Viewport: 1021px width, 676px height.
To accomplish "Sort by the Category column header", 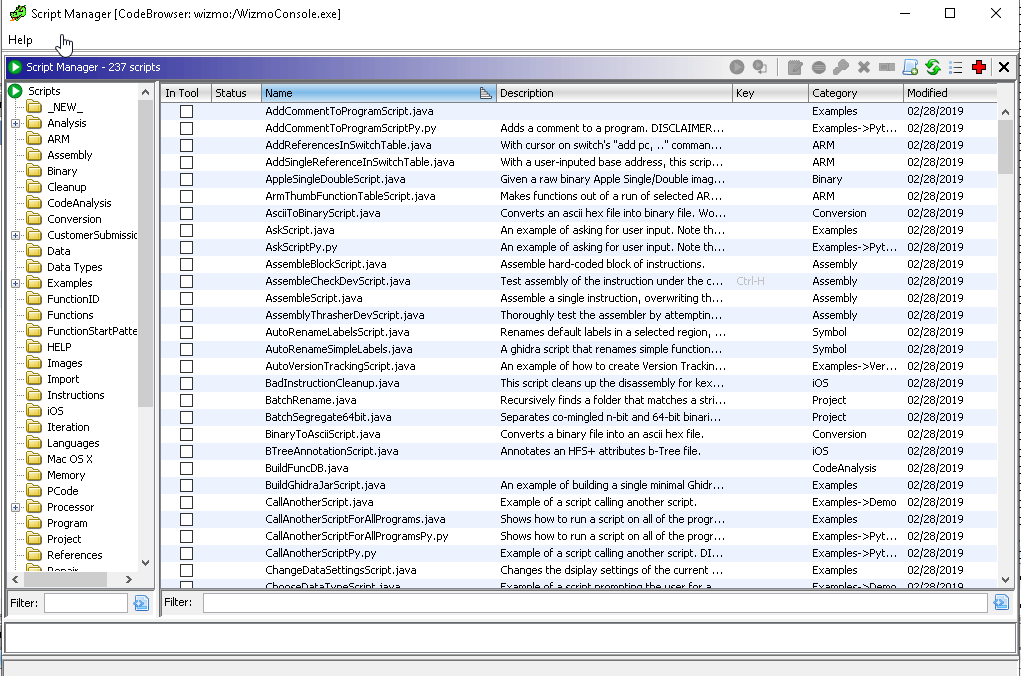I will tap(856, 93).
